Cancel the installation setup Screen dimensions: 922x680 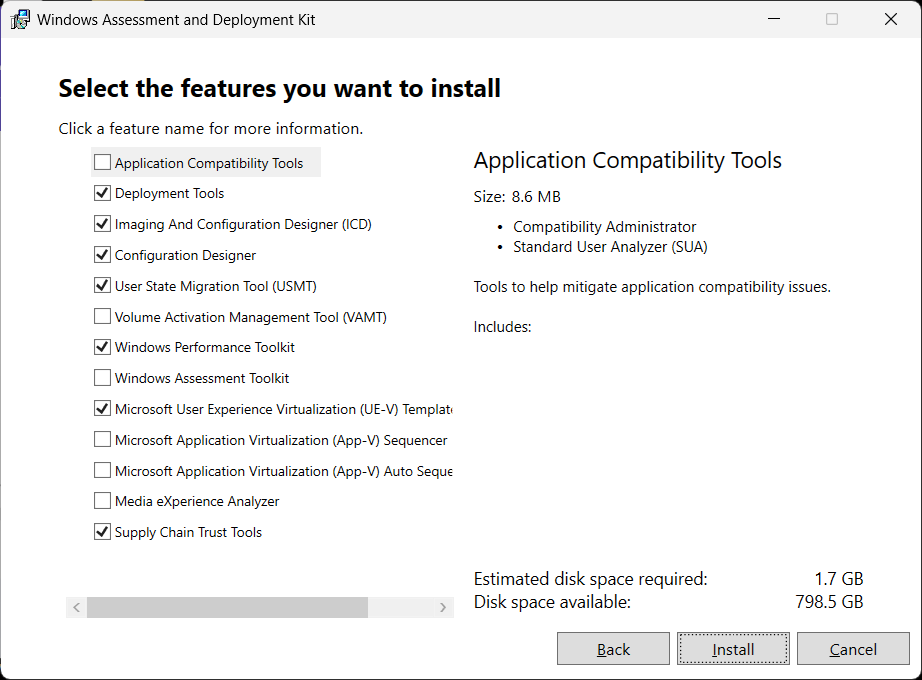[x=853, y=650]
